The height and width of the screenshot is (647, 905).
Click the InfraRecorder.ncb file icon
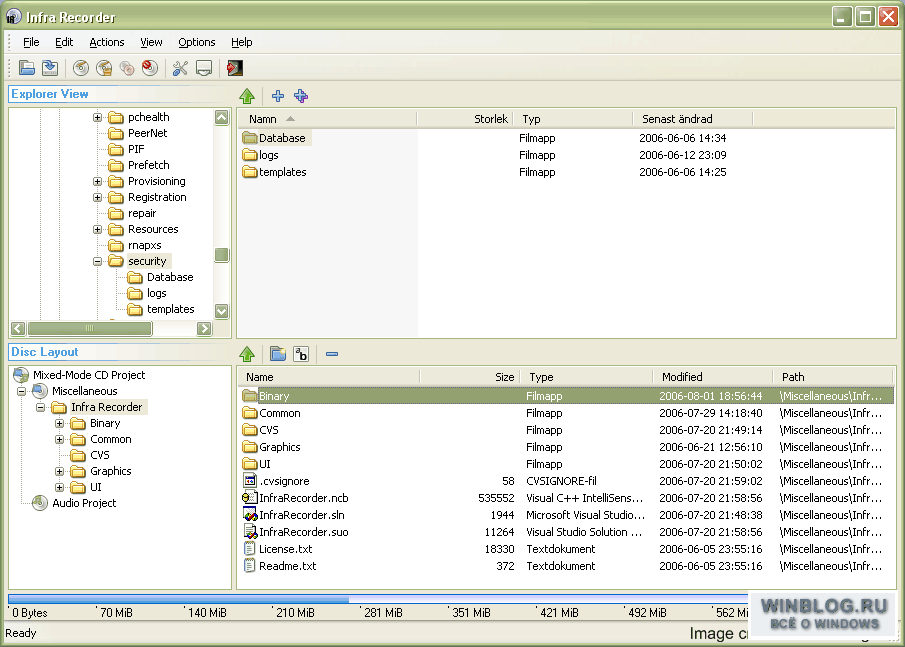[x=250, y=498]
